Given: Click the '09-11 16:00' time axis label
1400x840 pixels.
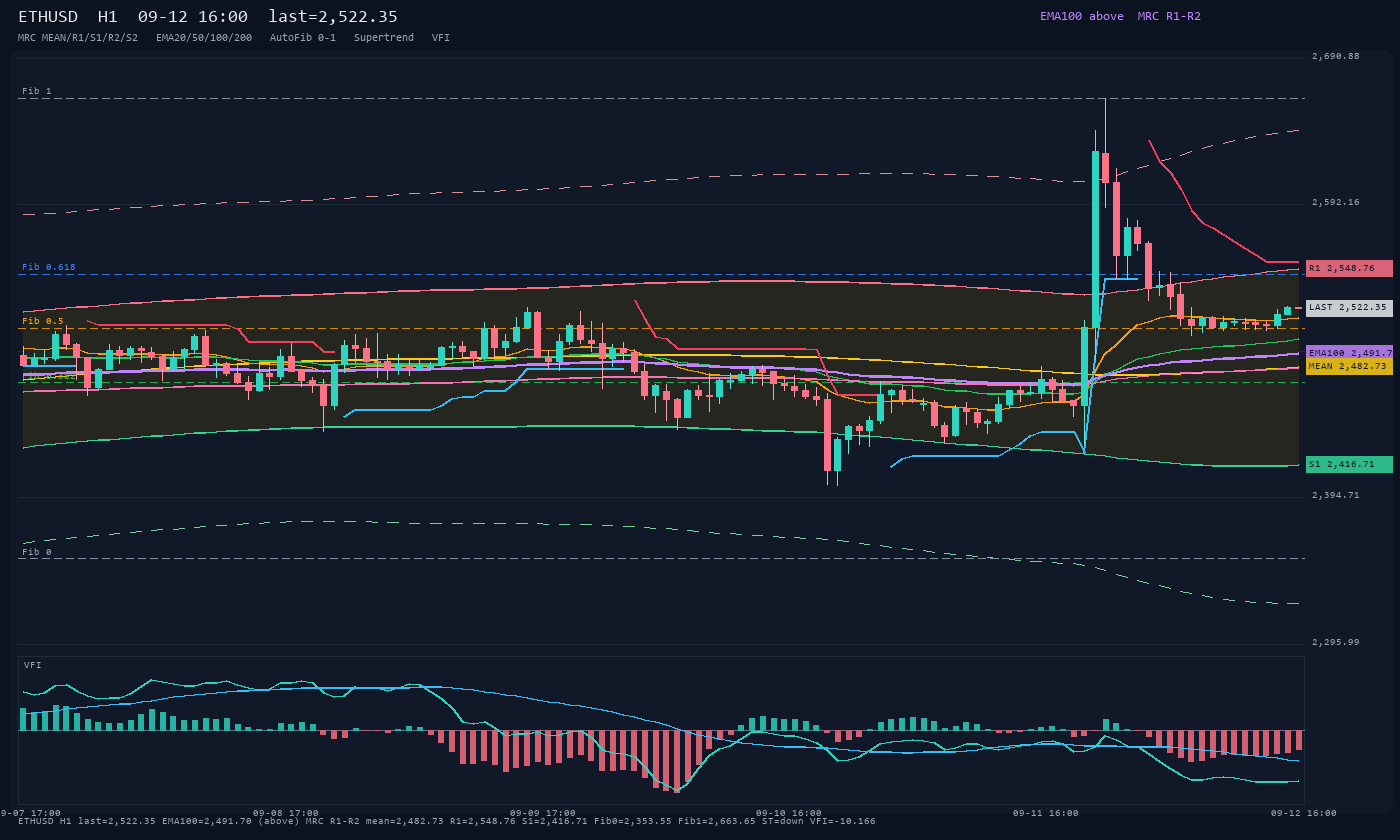Looking at the screenshot, I should (x=1046, y=813).
